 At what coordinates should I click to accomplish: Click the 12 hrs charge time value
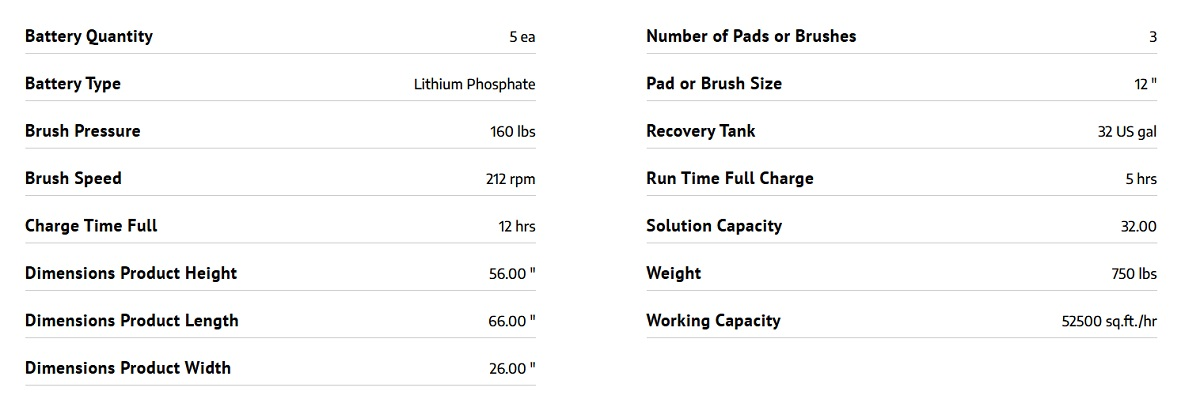pyautogui.click(x=517, y=226)
